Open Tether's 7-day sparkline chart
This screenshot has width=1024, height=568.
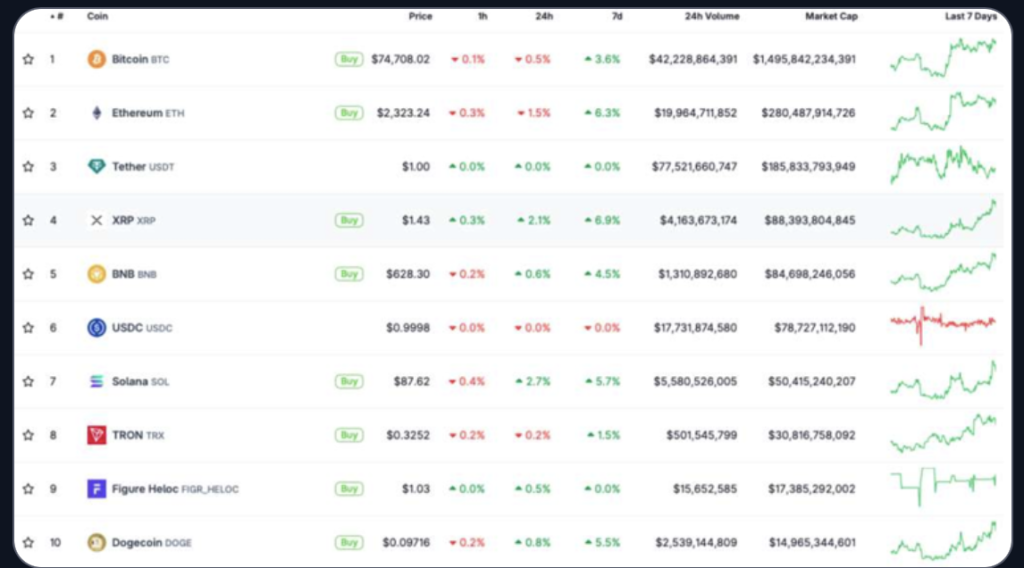pyautogui.click(x=944, y=165)
